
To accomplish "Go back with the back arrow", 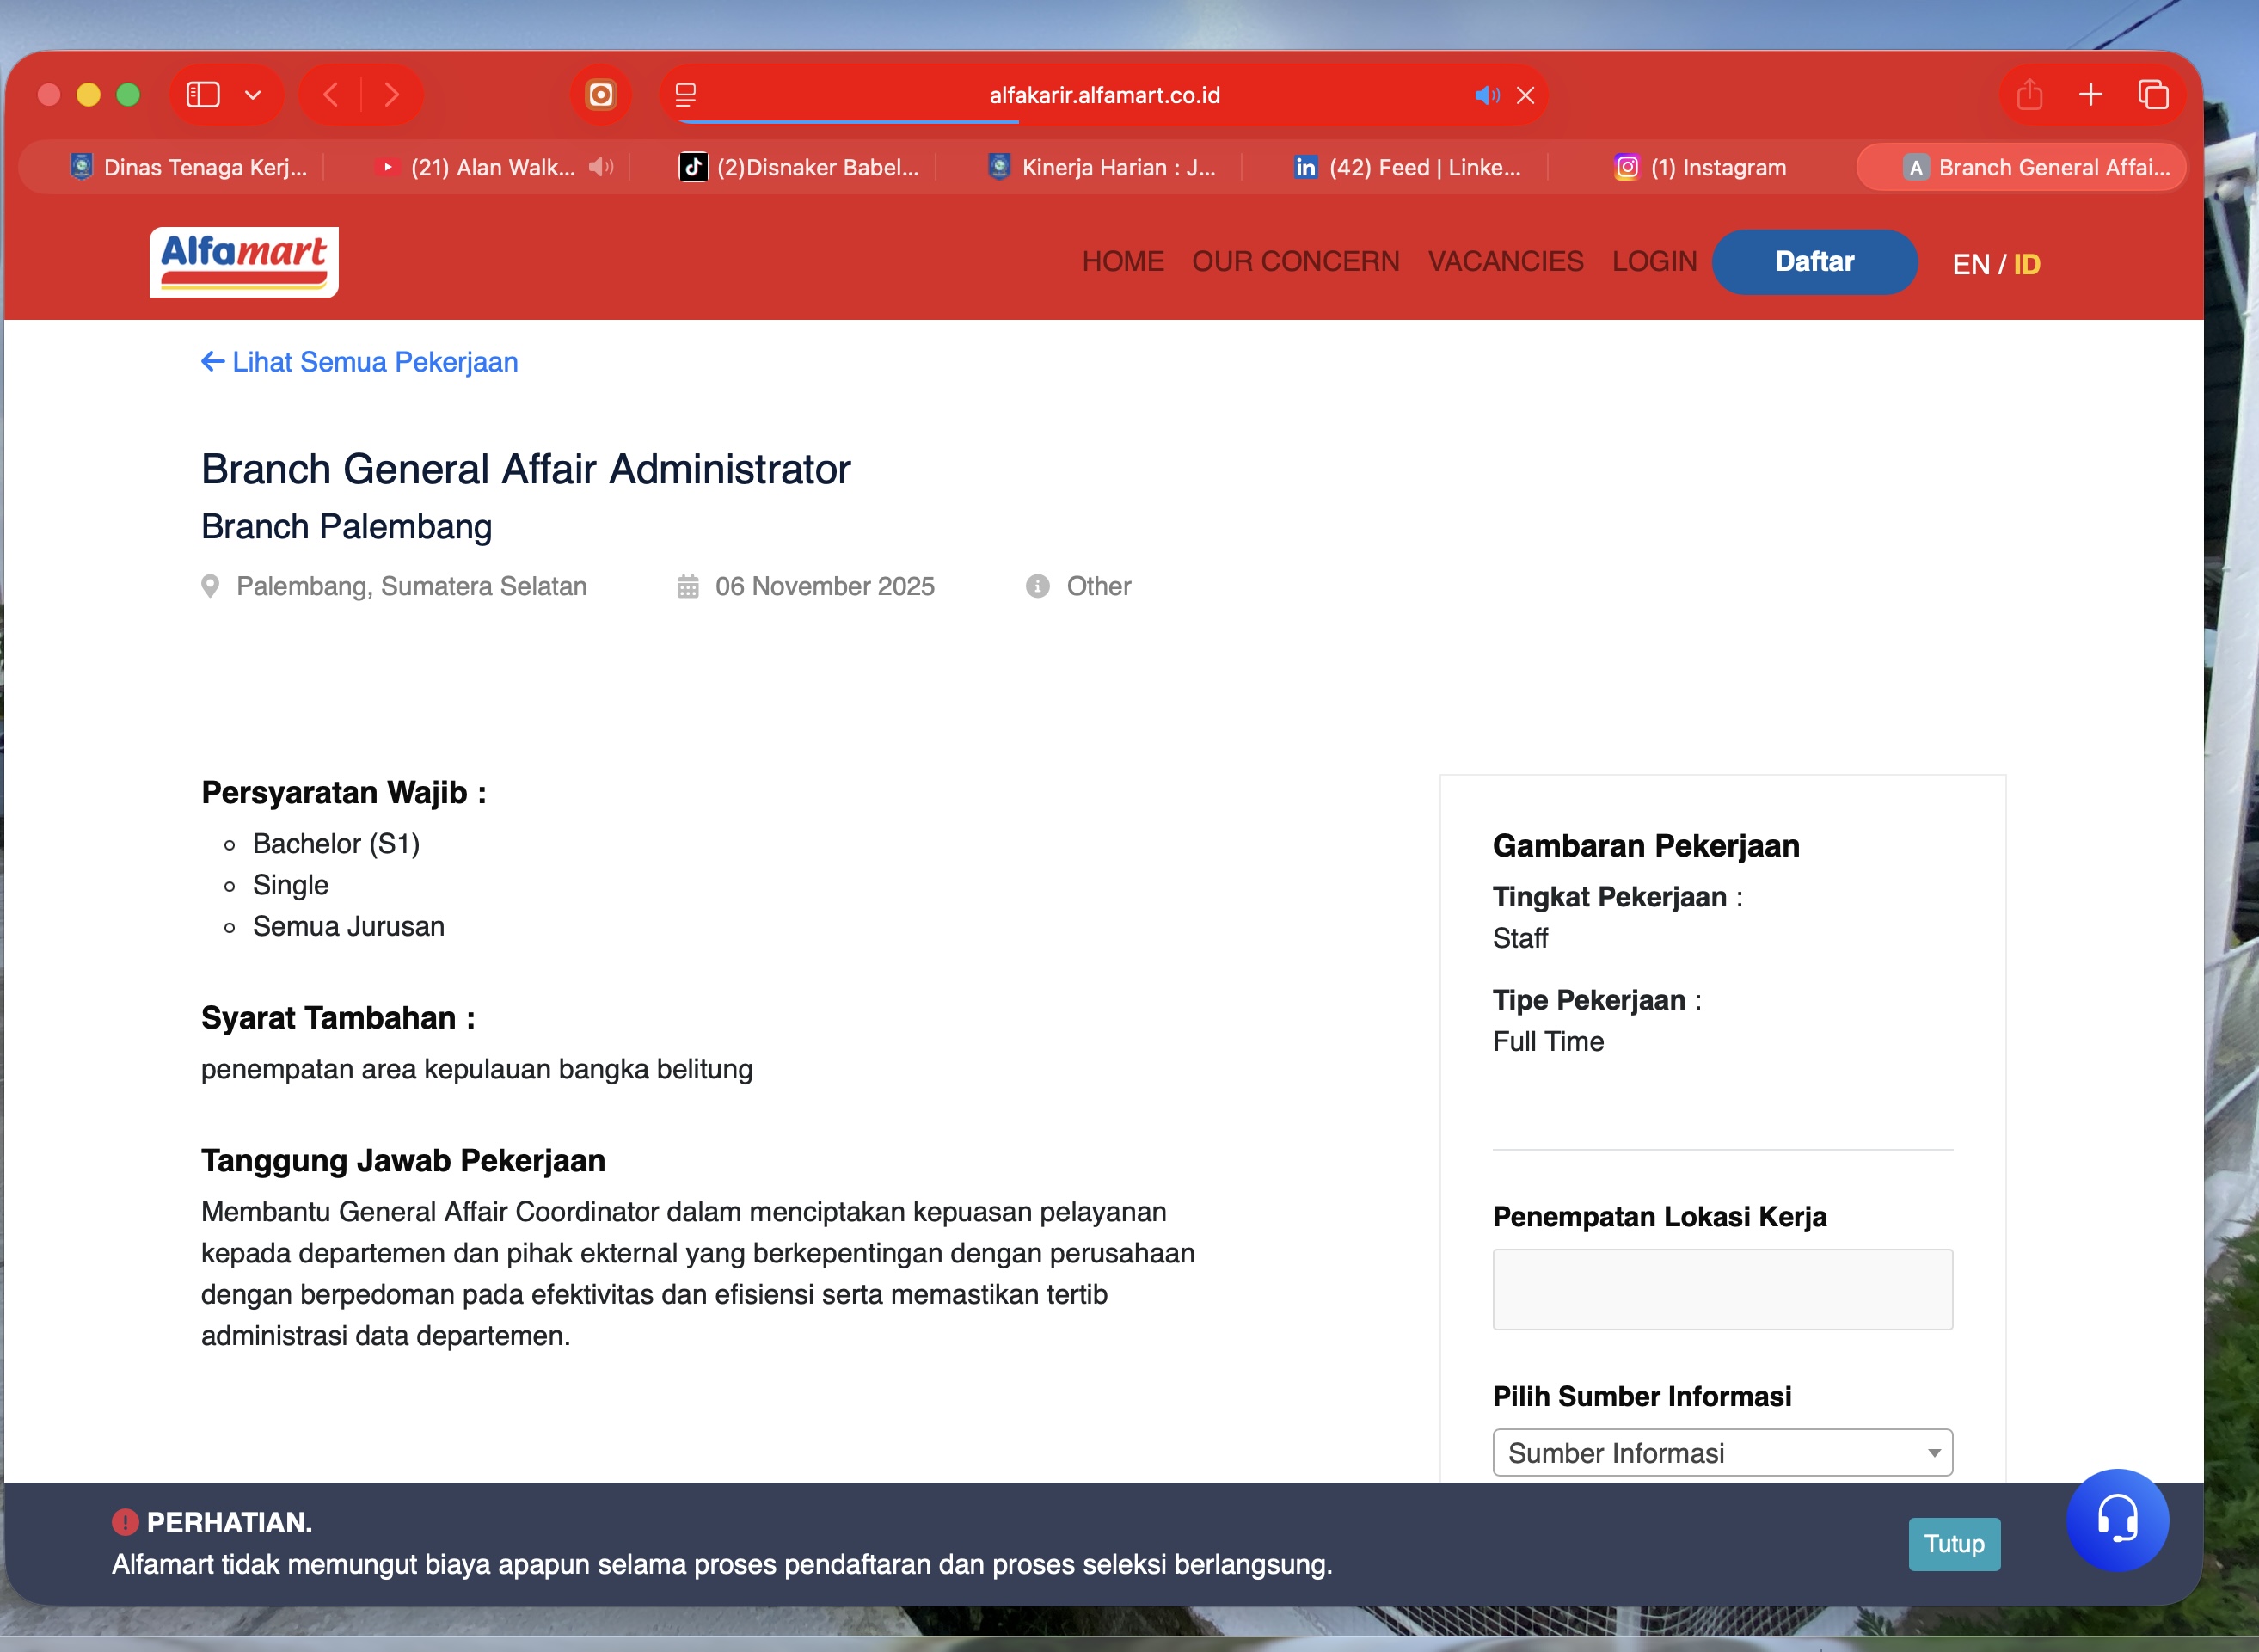I will [x=331, y=95].
